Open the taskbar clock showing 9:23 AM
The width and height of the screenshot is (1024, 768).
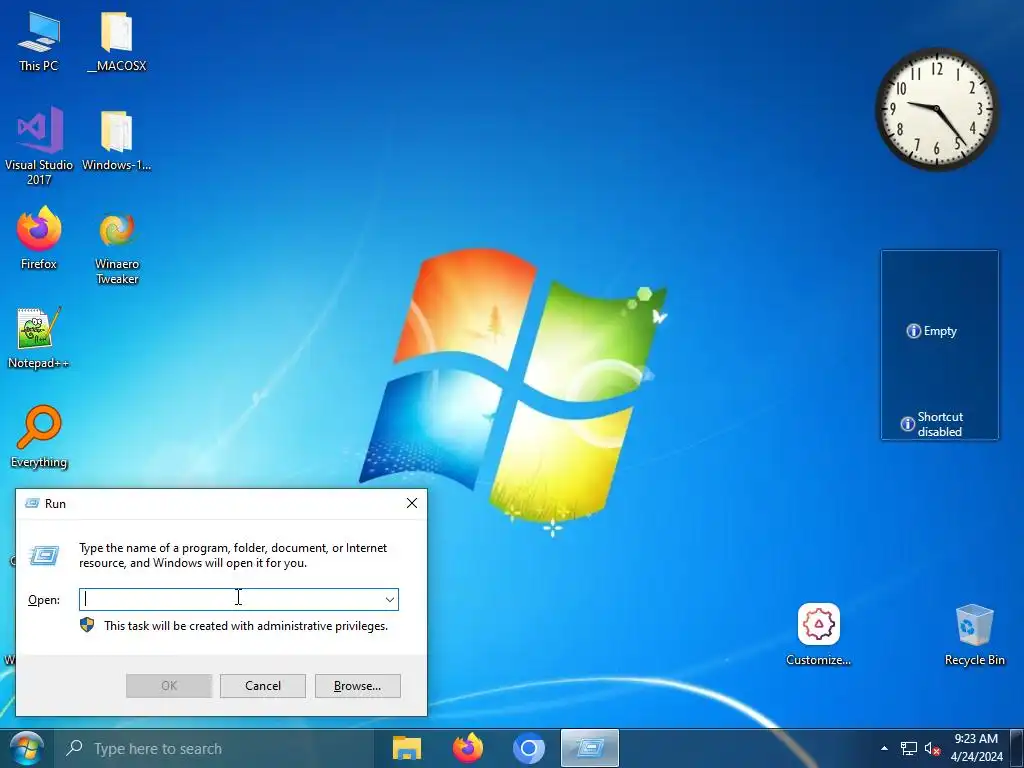[x=976, y=748]
